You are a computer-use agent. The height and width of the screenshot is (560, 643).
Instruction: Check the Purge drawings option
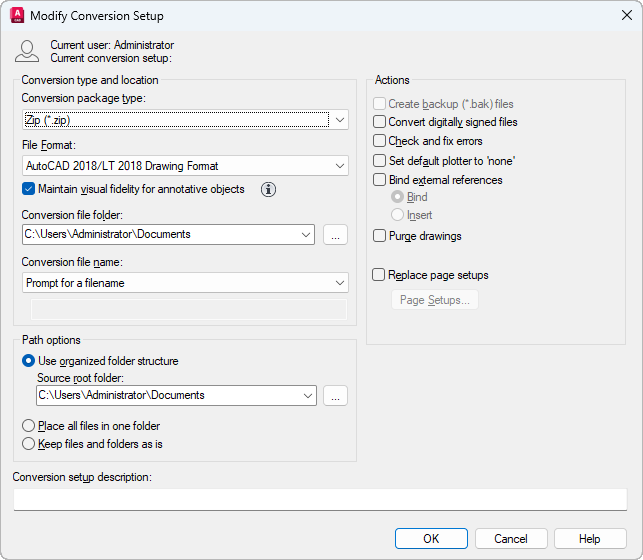click(380, 236)
